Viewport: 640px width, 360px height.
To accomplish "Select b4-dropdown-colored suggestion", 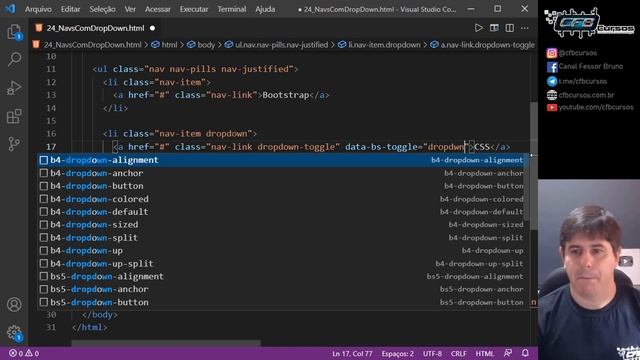I will (x=281, y=199).
